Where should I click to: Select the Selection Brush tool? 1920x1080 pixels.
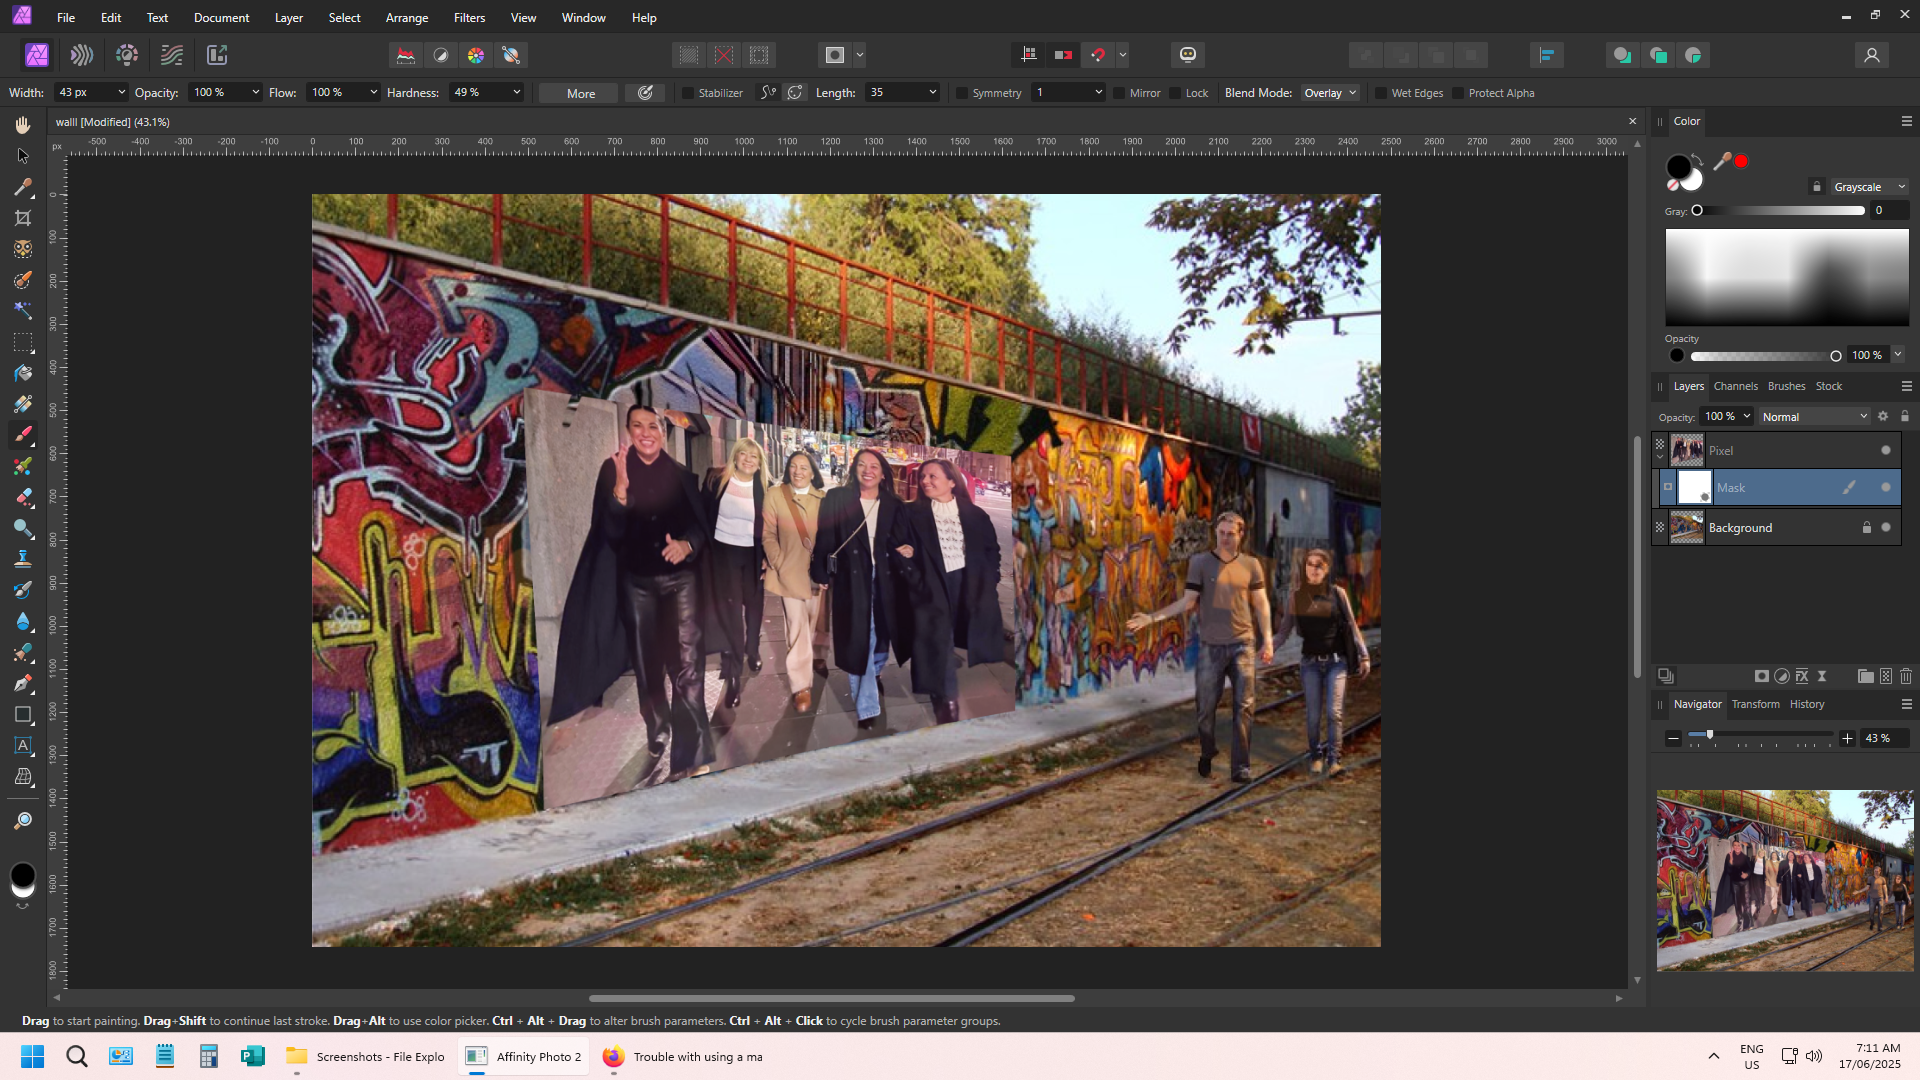point(23,280)
